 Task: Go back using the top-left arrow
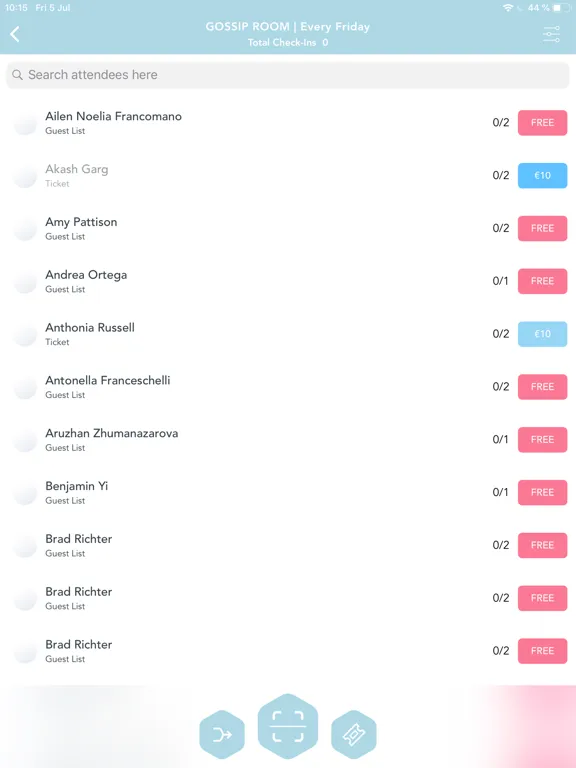[15, 34]
